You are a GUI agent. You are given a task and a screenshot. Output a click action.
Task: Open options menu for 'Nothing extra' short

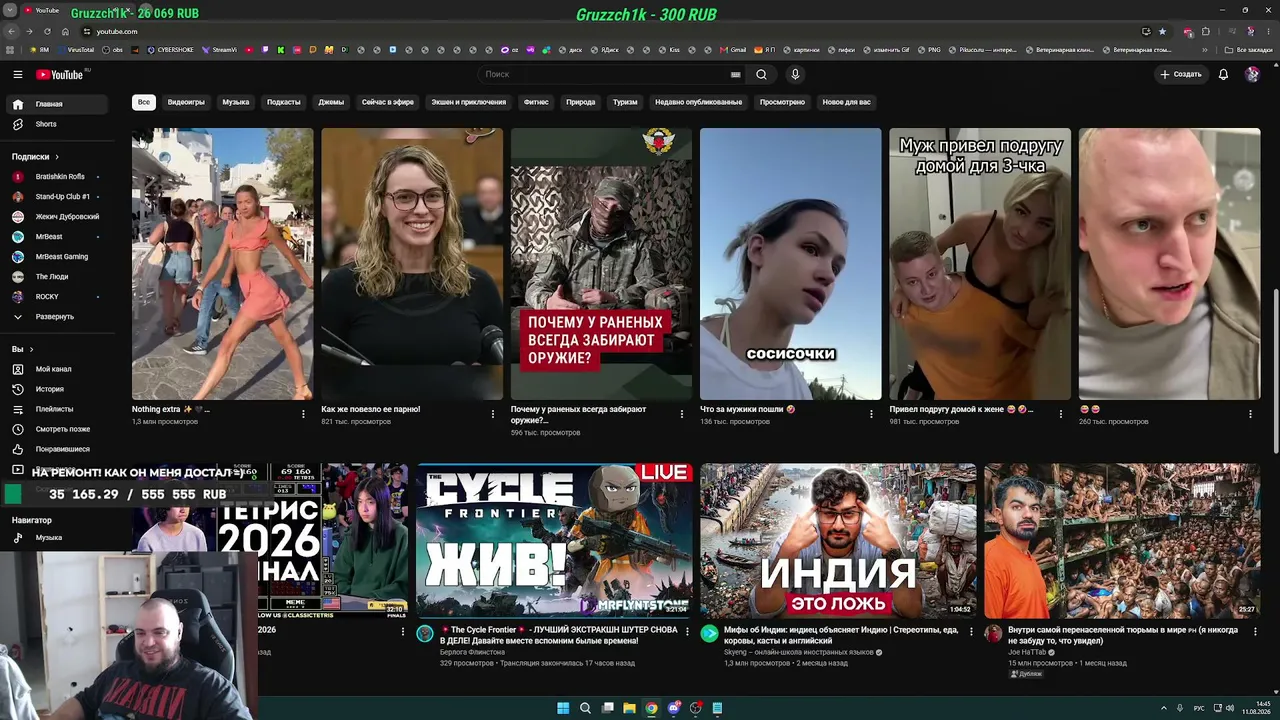pyautogui.click(x=303, y=414)
